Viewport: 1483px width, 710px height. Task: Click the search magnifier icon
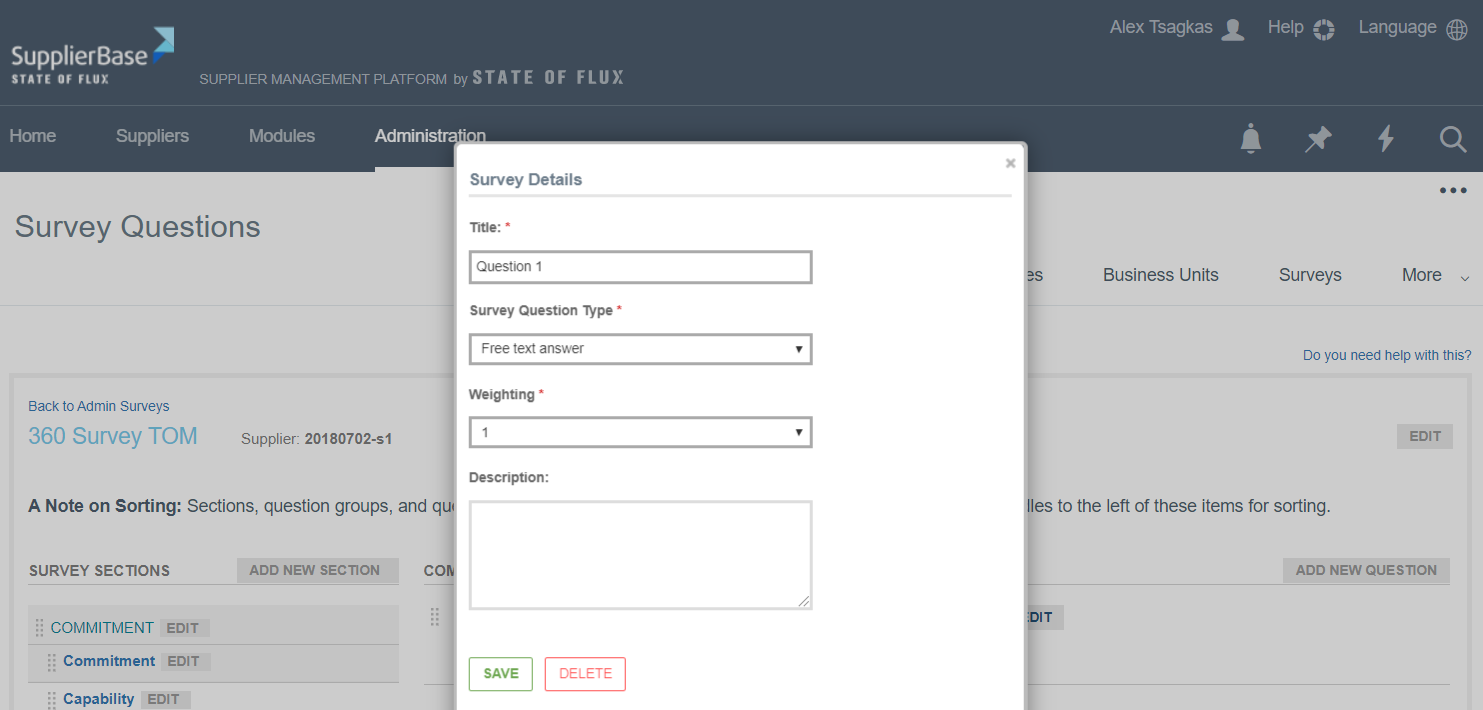click(x=1453, y=138)
